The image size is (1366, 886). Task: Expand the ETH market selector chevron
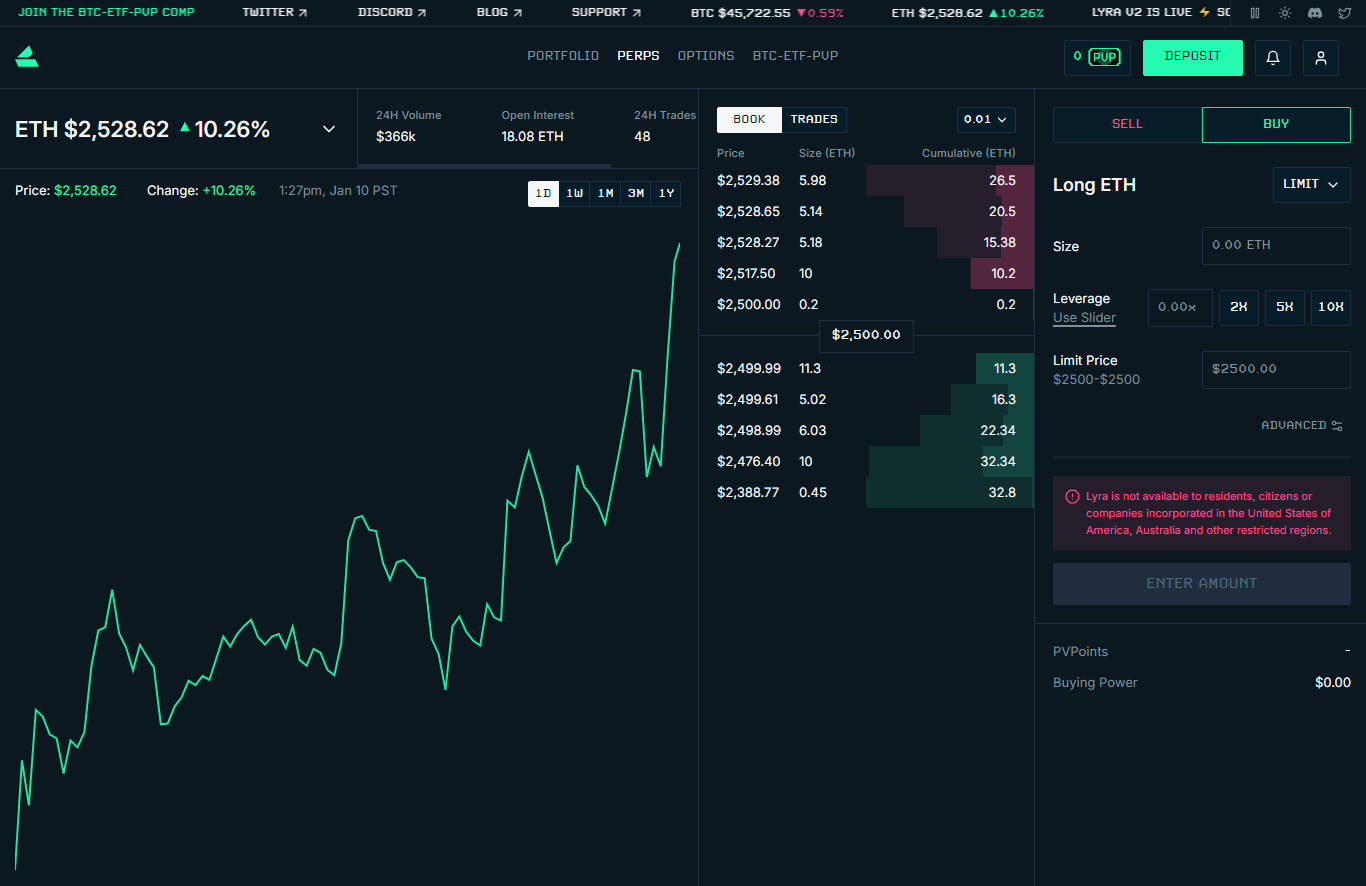329,129
